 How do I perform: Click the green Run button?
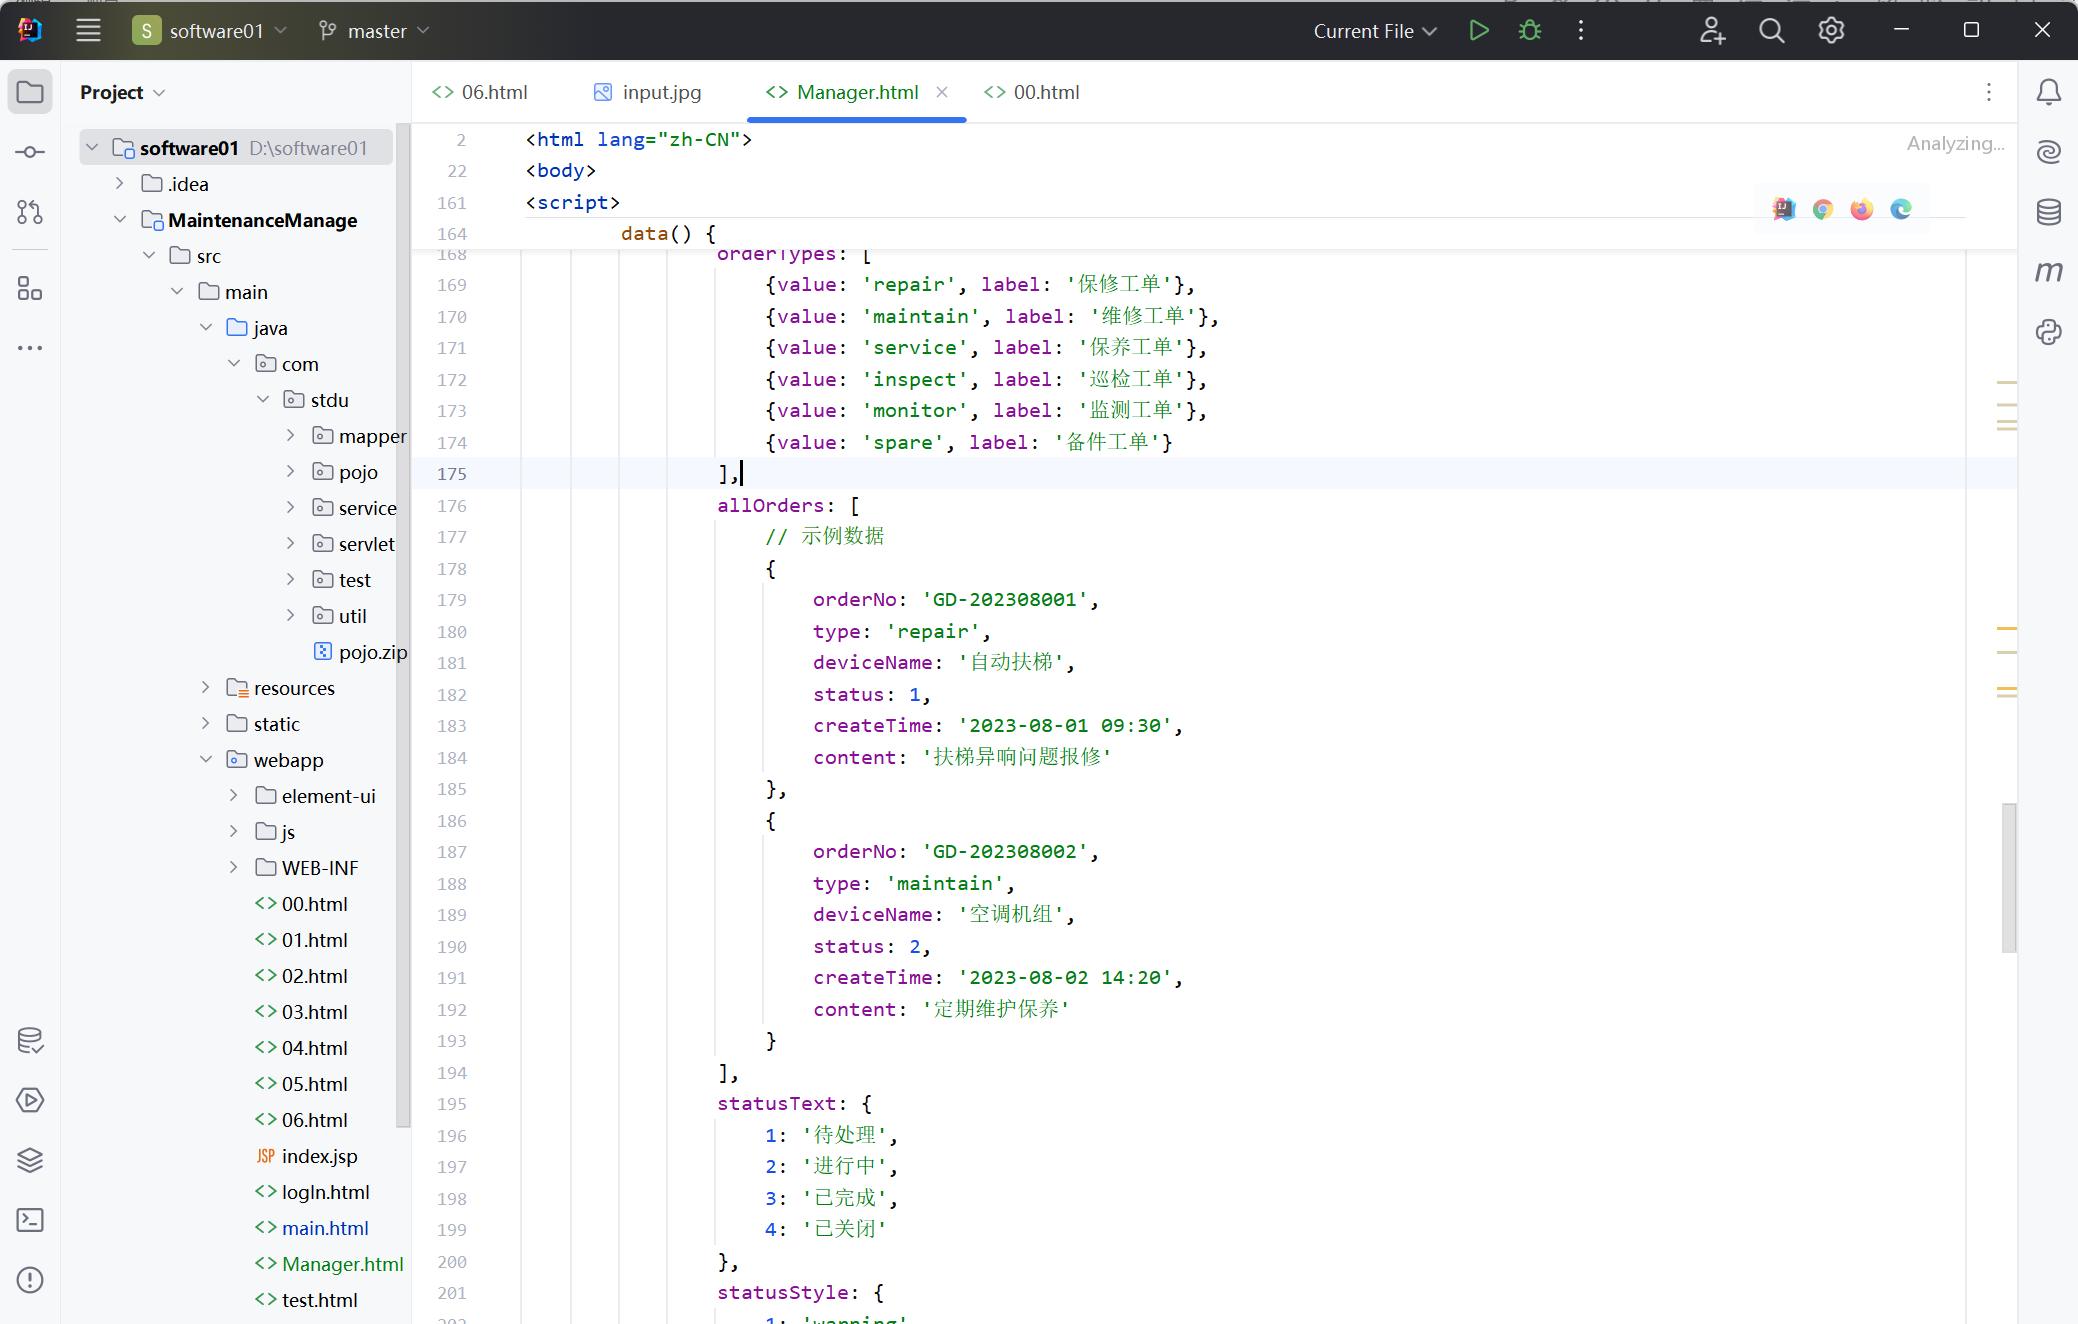(x=1479, y=31)
